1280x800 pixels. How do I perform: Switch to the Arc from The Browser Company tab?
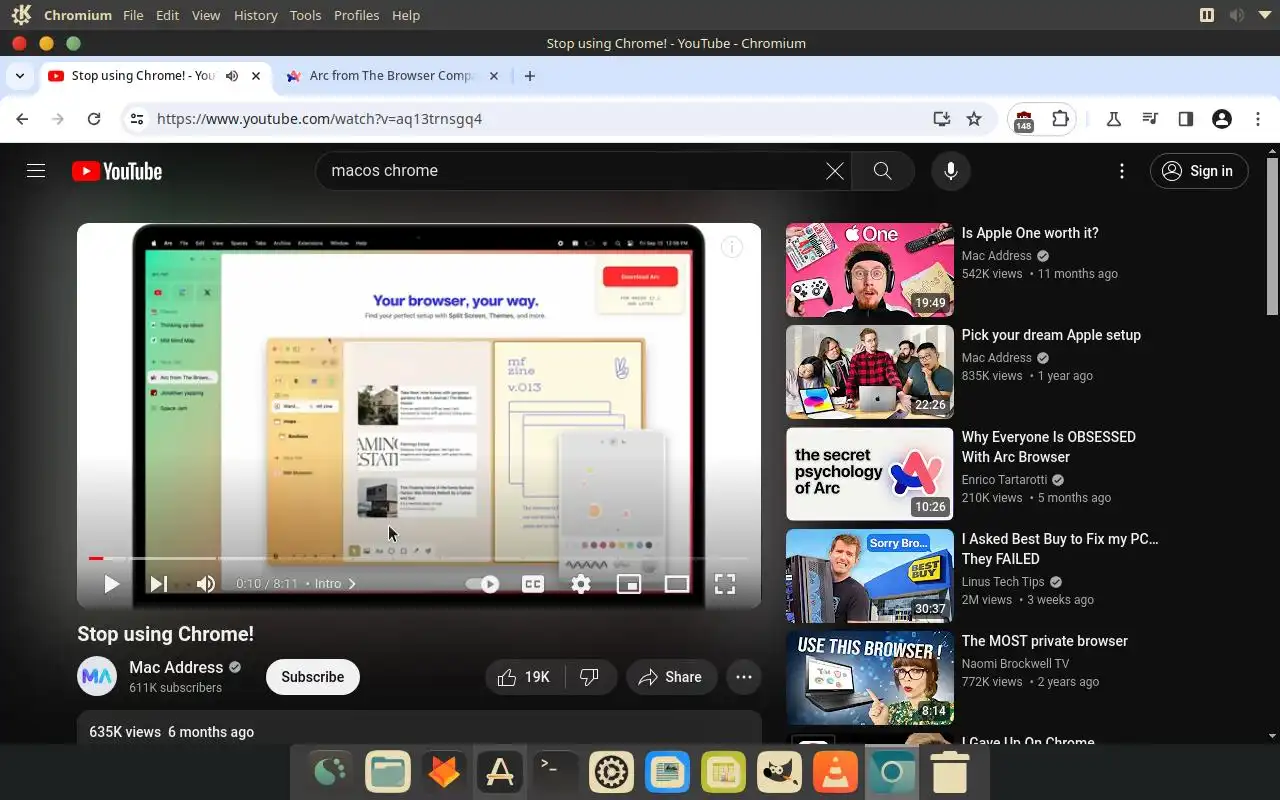coord(392,76)
